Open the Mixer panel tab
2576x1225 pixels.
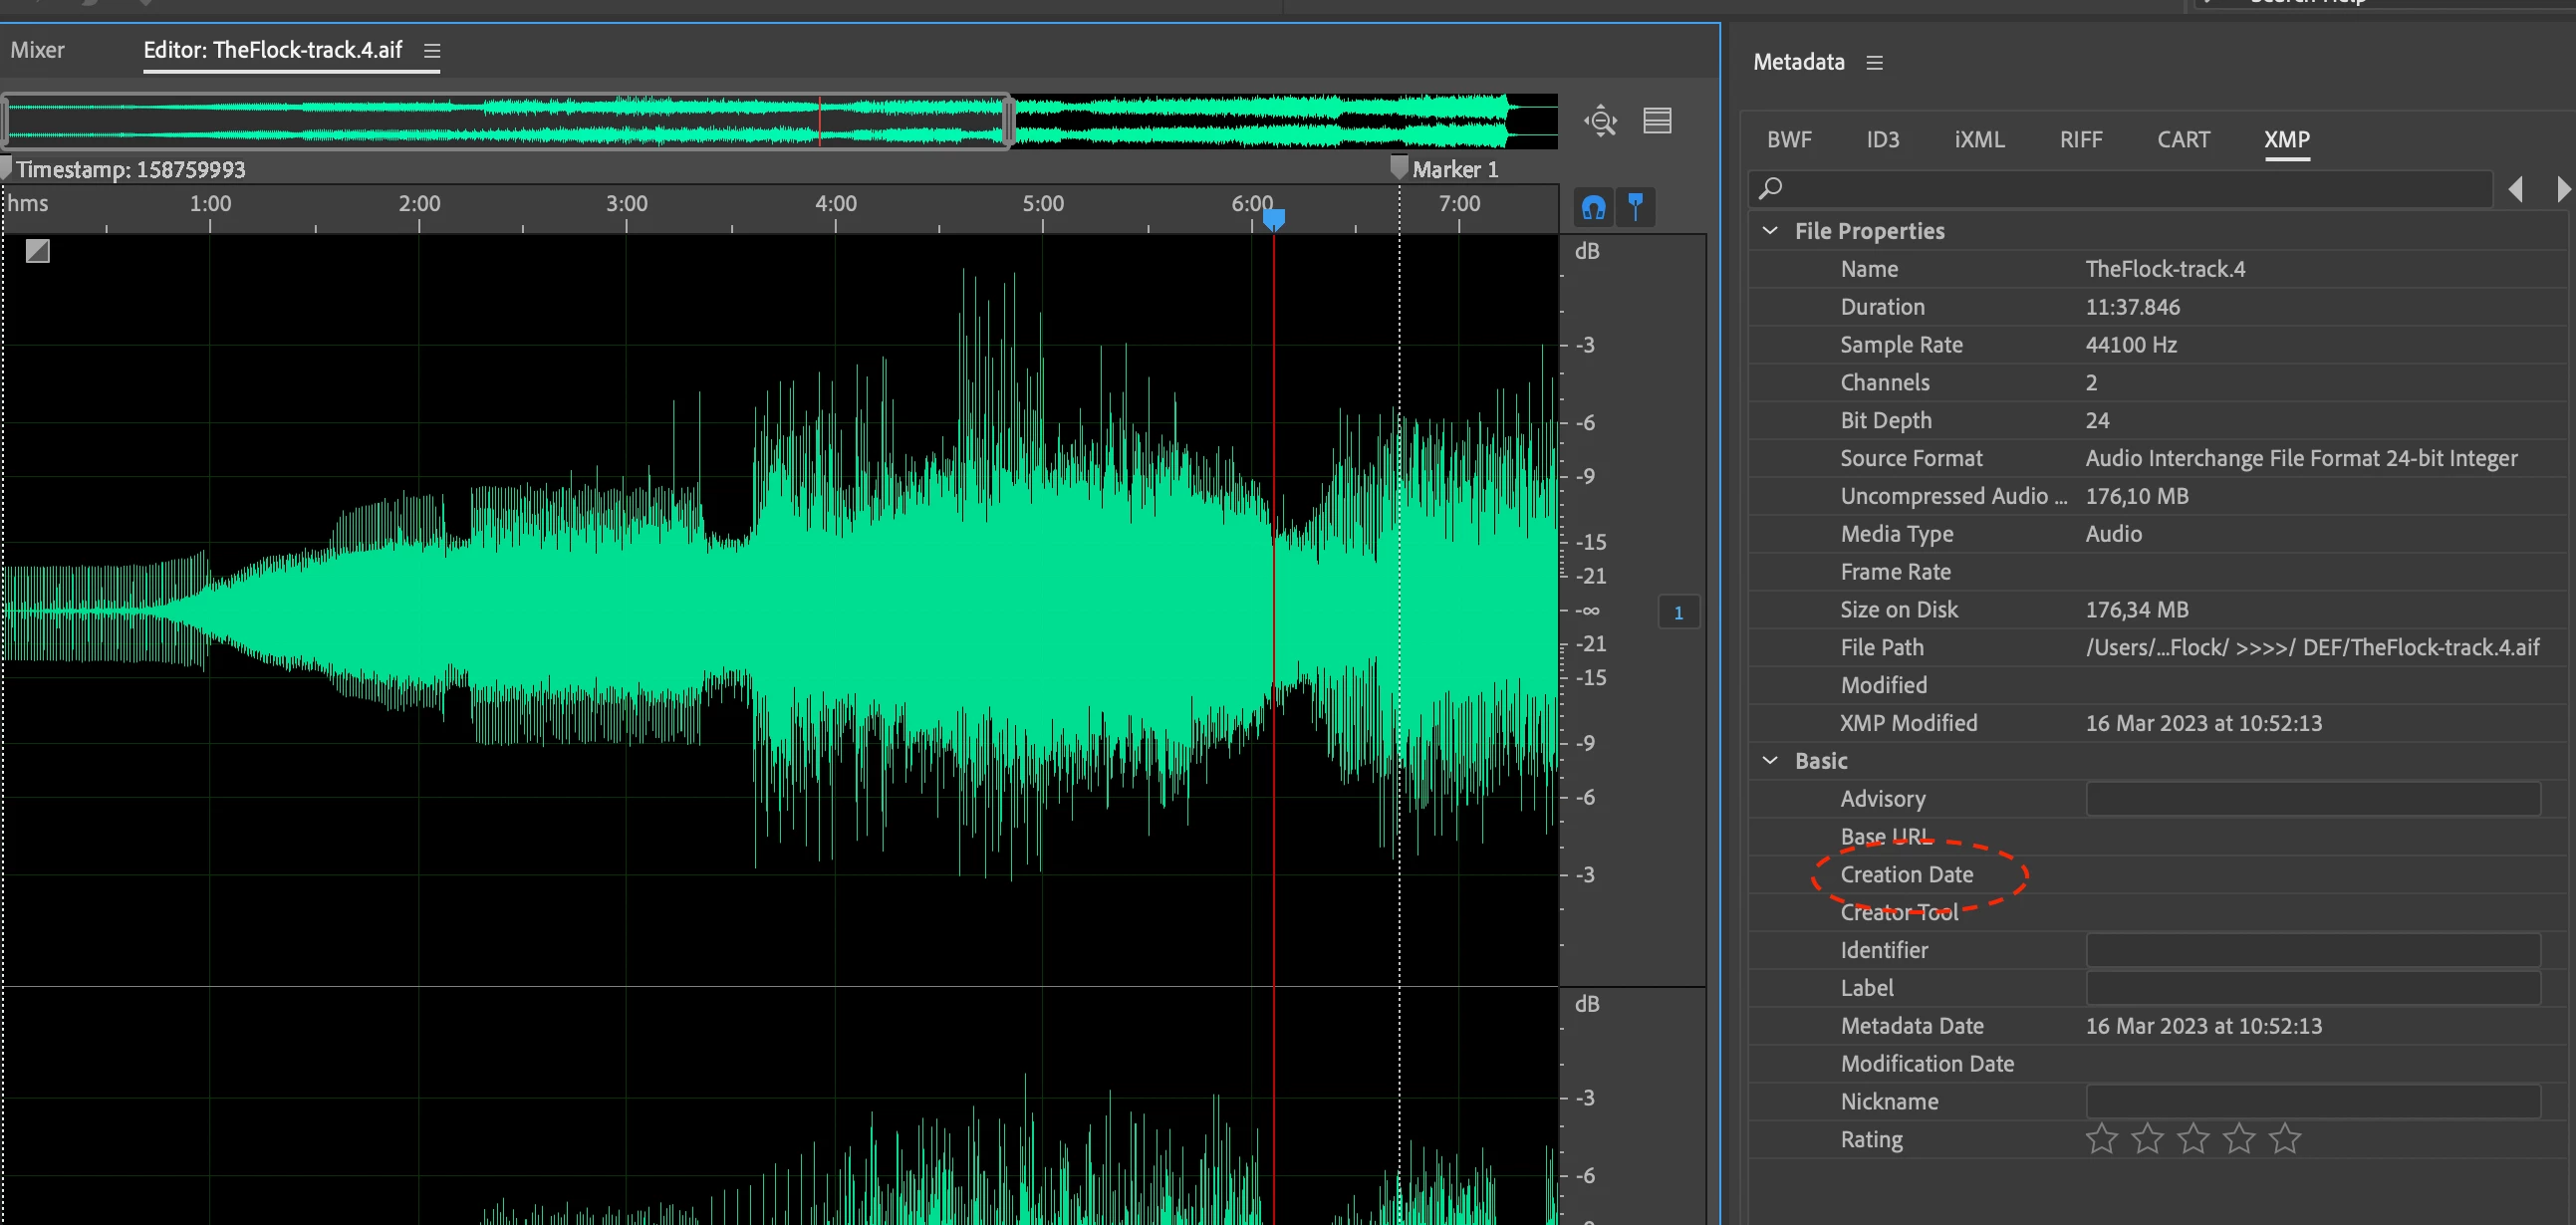(38, 50)
